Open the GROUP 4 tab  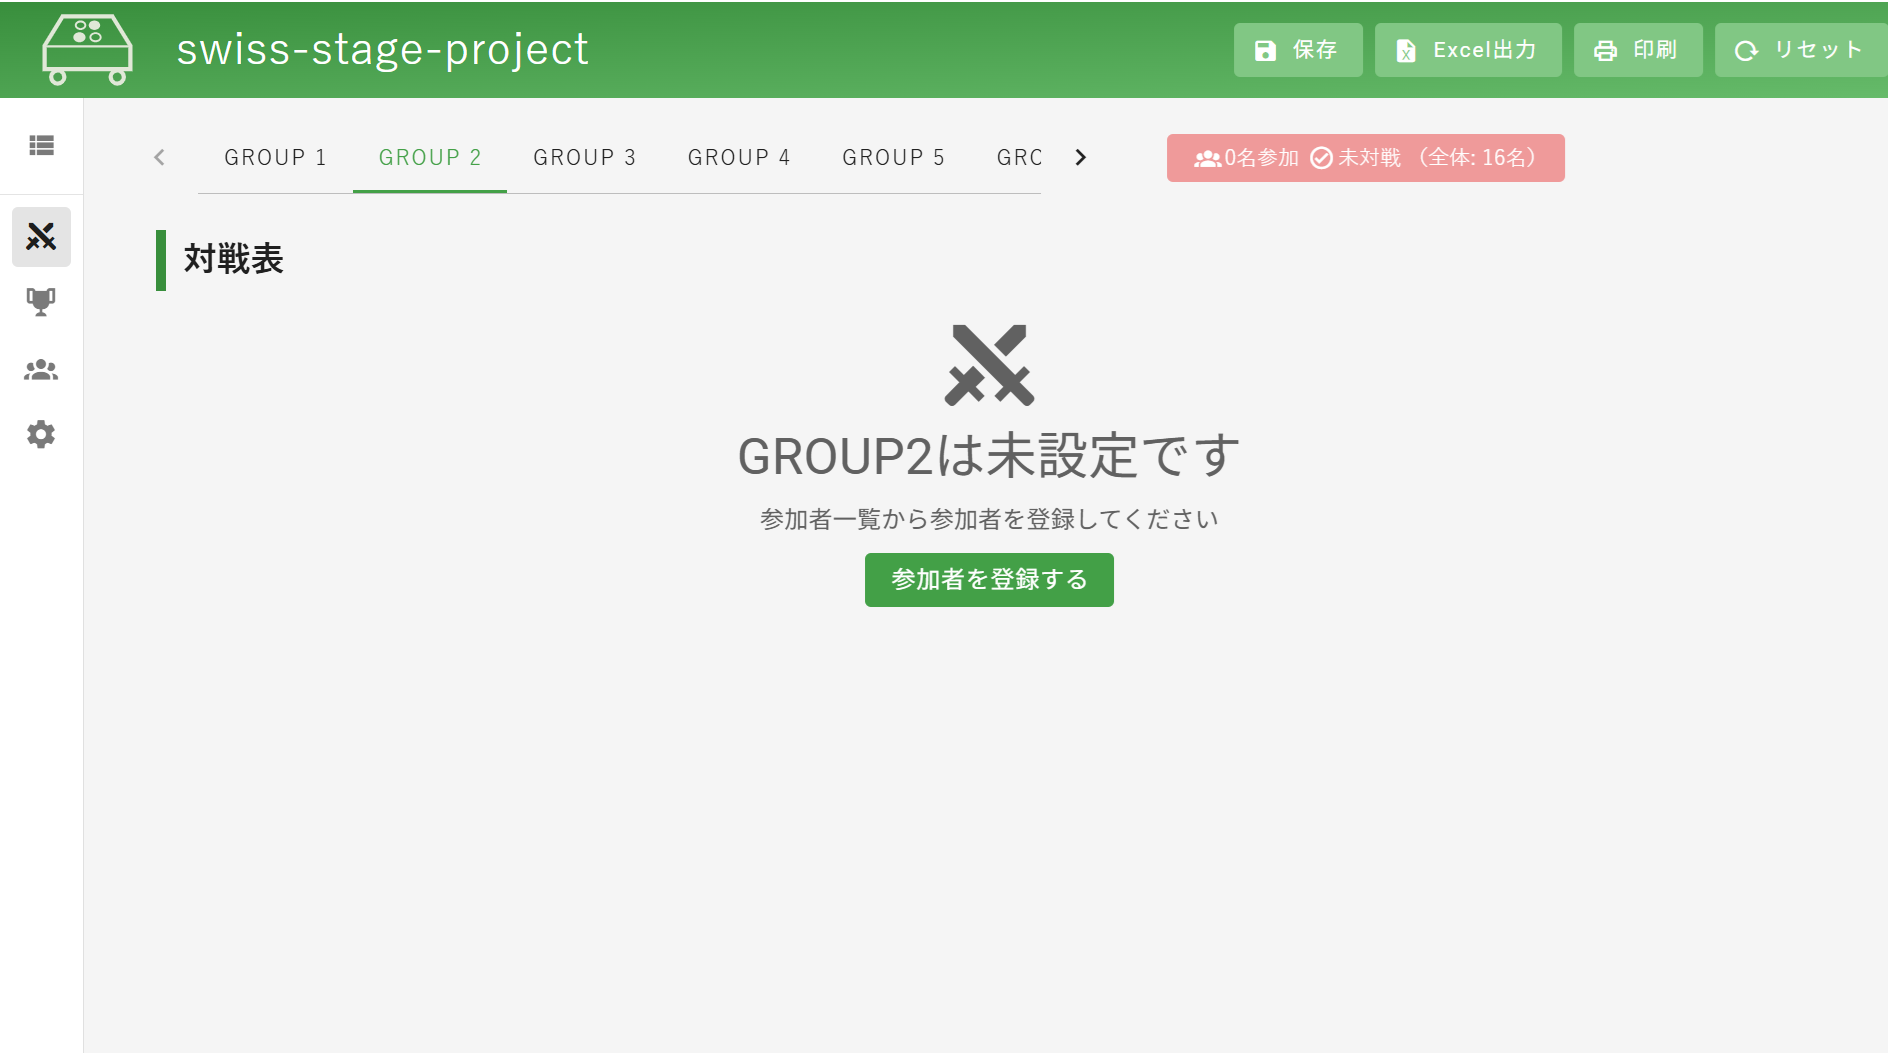point(740,157)
